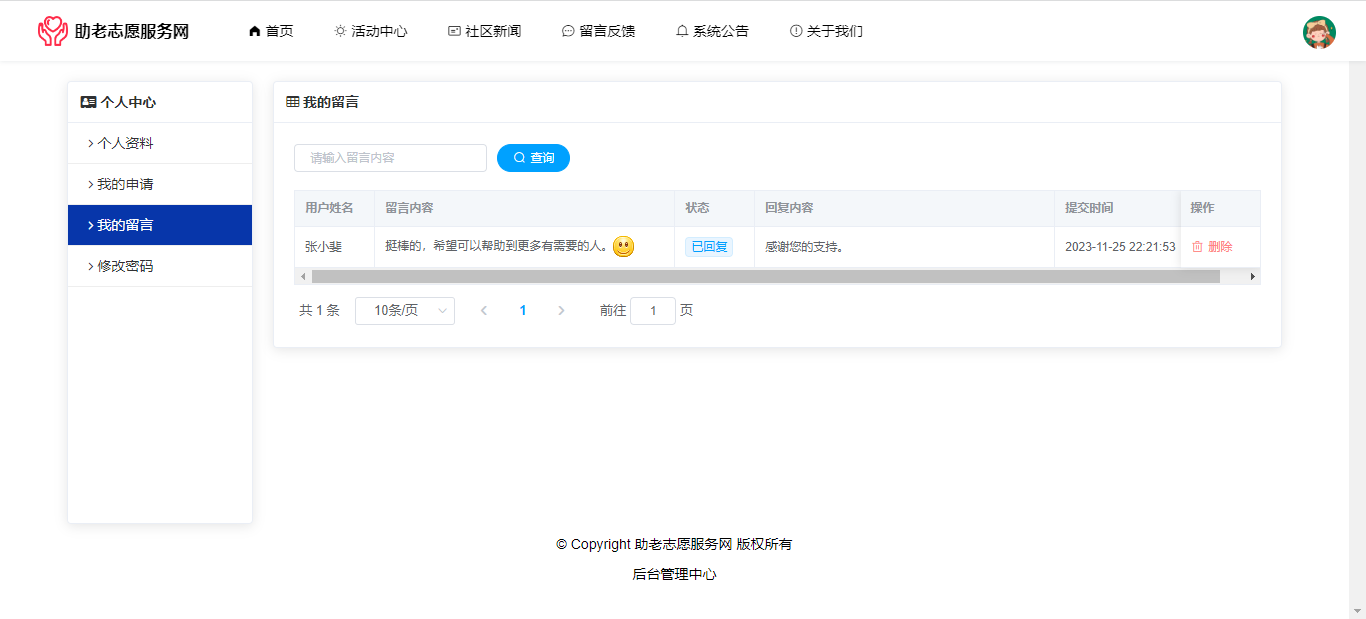Viewport: 1366px width, 619px height.
Task: Click the heart-hands site logo
Action: click(52, 31)
